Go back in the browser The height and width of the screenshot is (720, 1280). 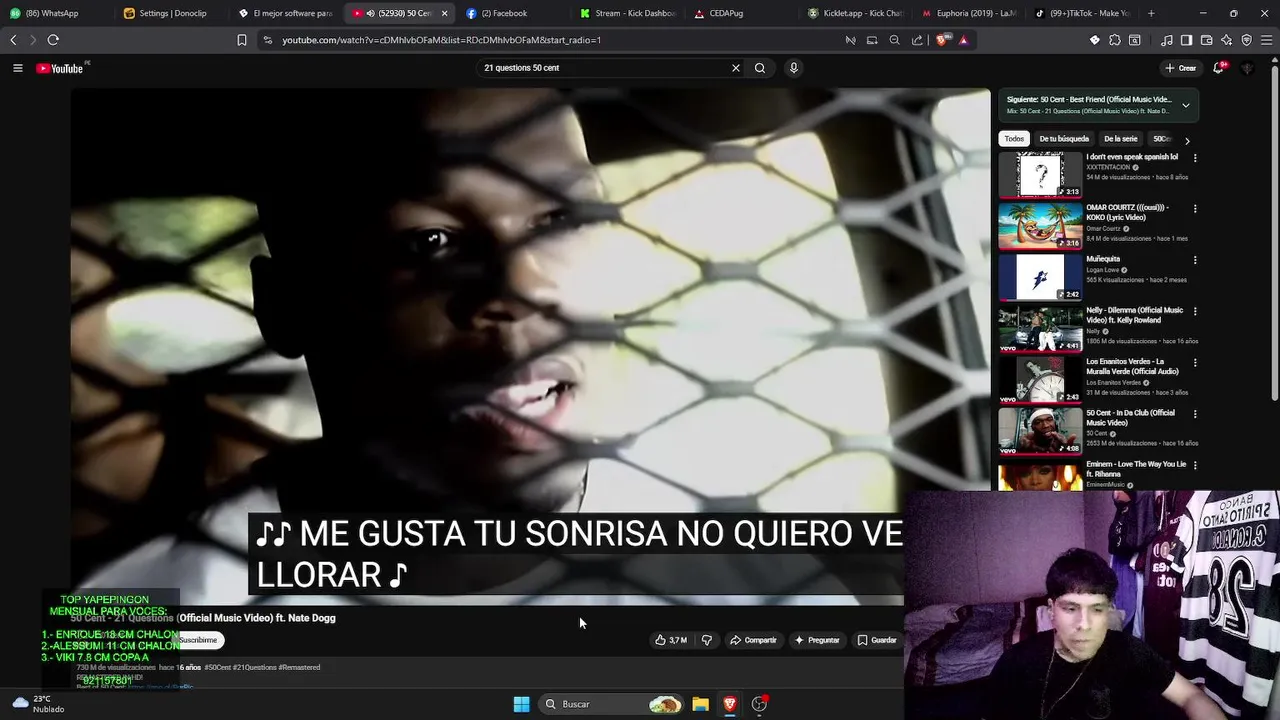[13, 40]
